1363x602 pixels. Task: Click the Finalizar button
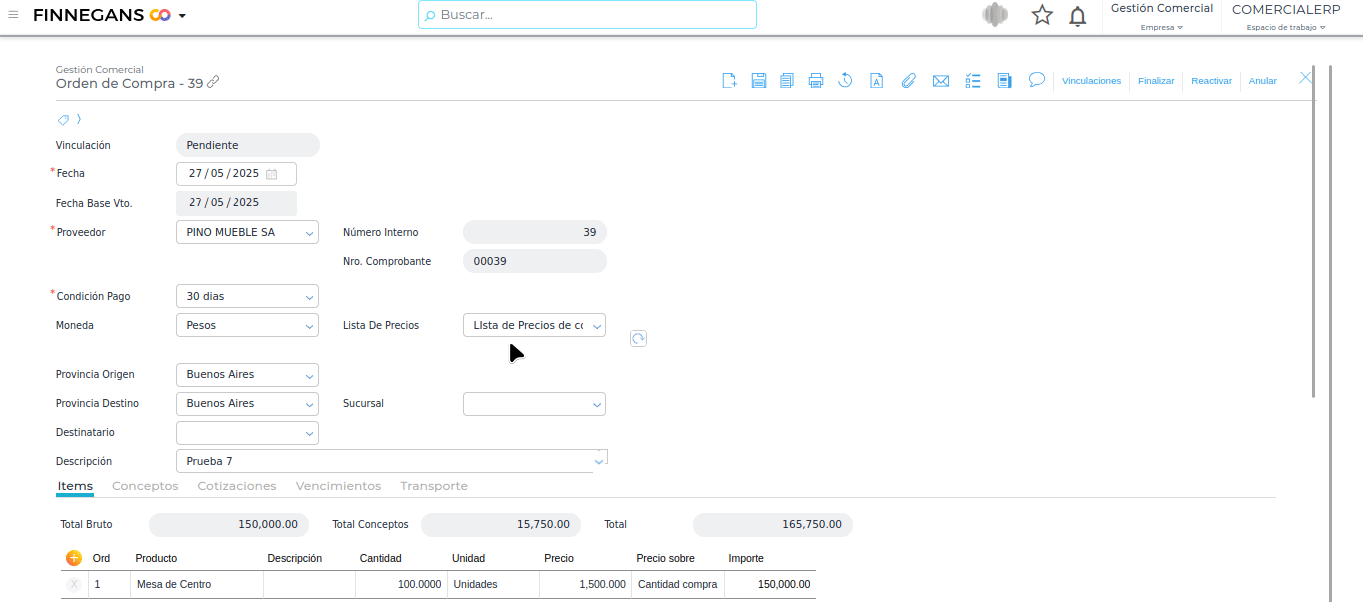click(x=1156, y=81)
